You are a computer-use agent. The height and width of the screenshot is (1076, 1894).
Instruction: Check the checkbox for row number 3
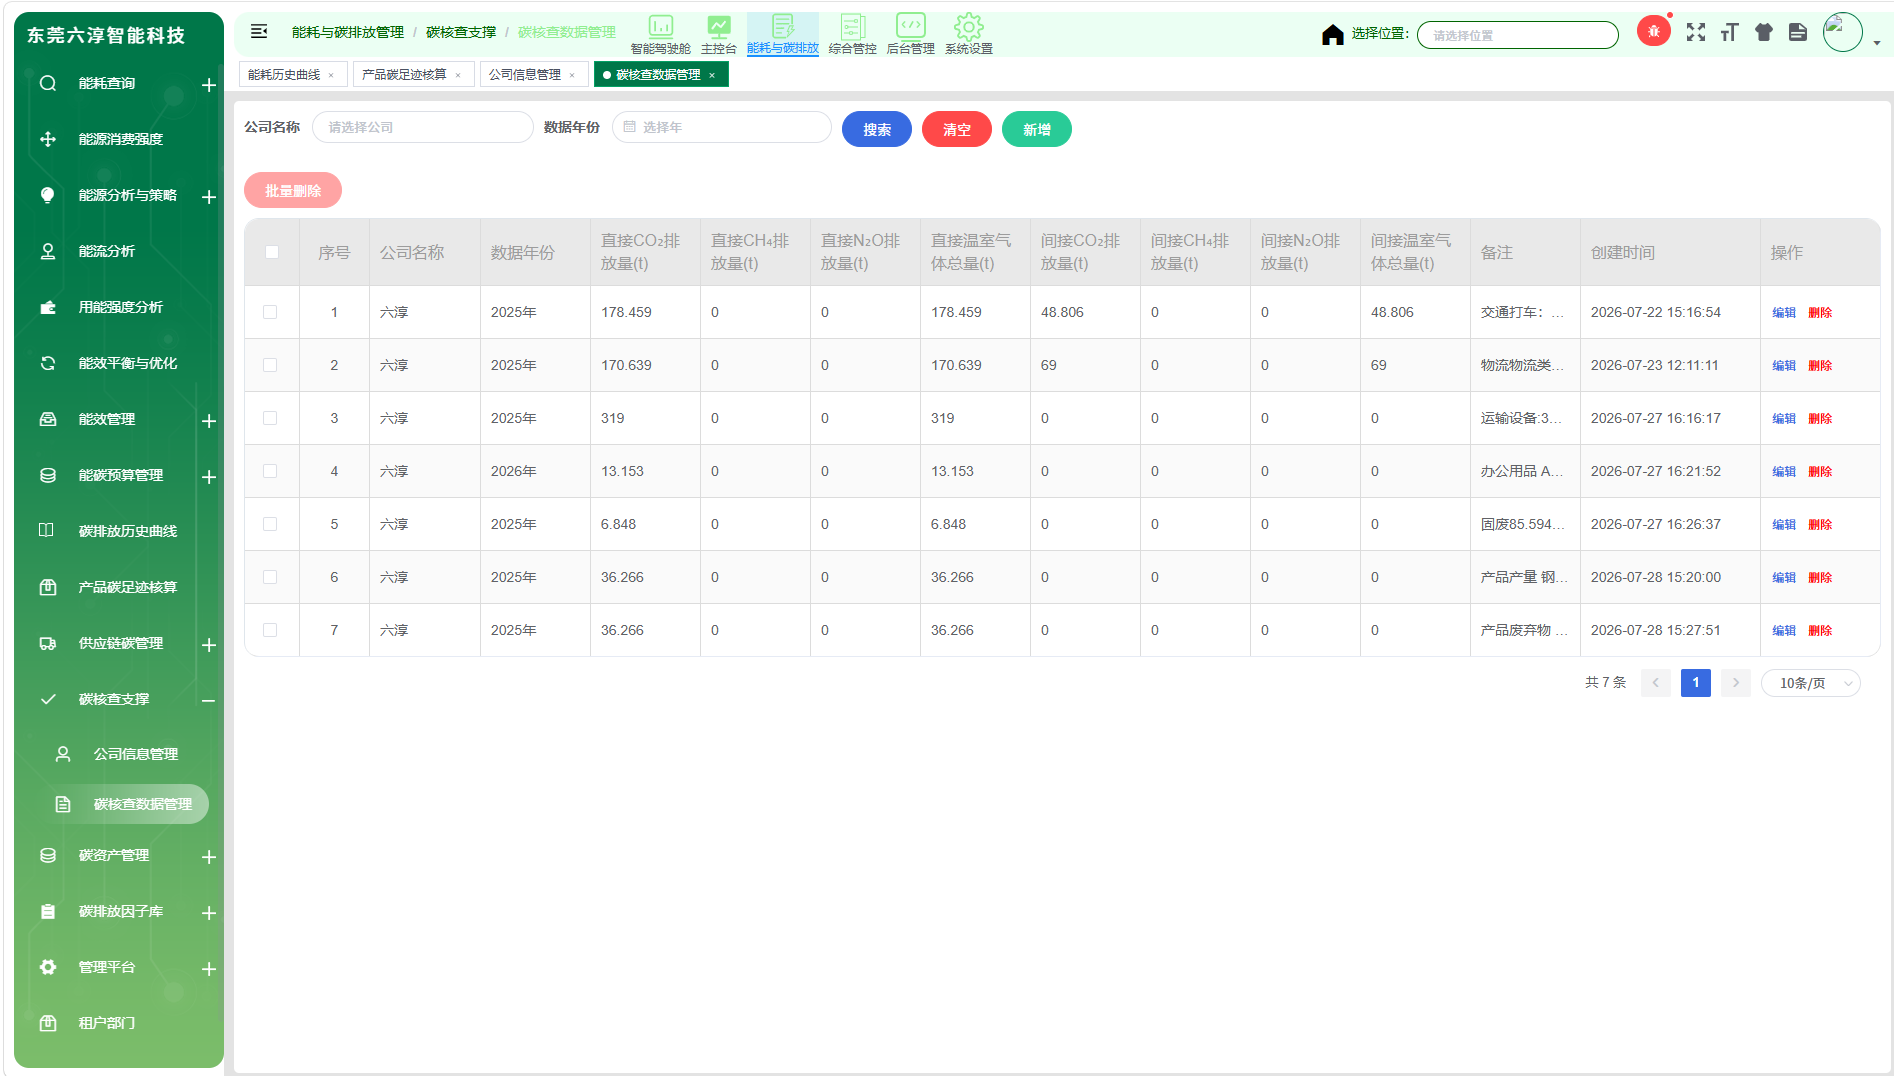[x=270, y=418]
